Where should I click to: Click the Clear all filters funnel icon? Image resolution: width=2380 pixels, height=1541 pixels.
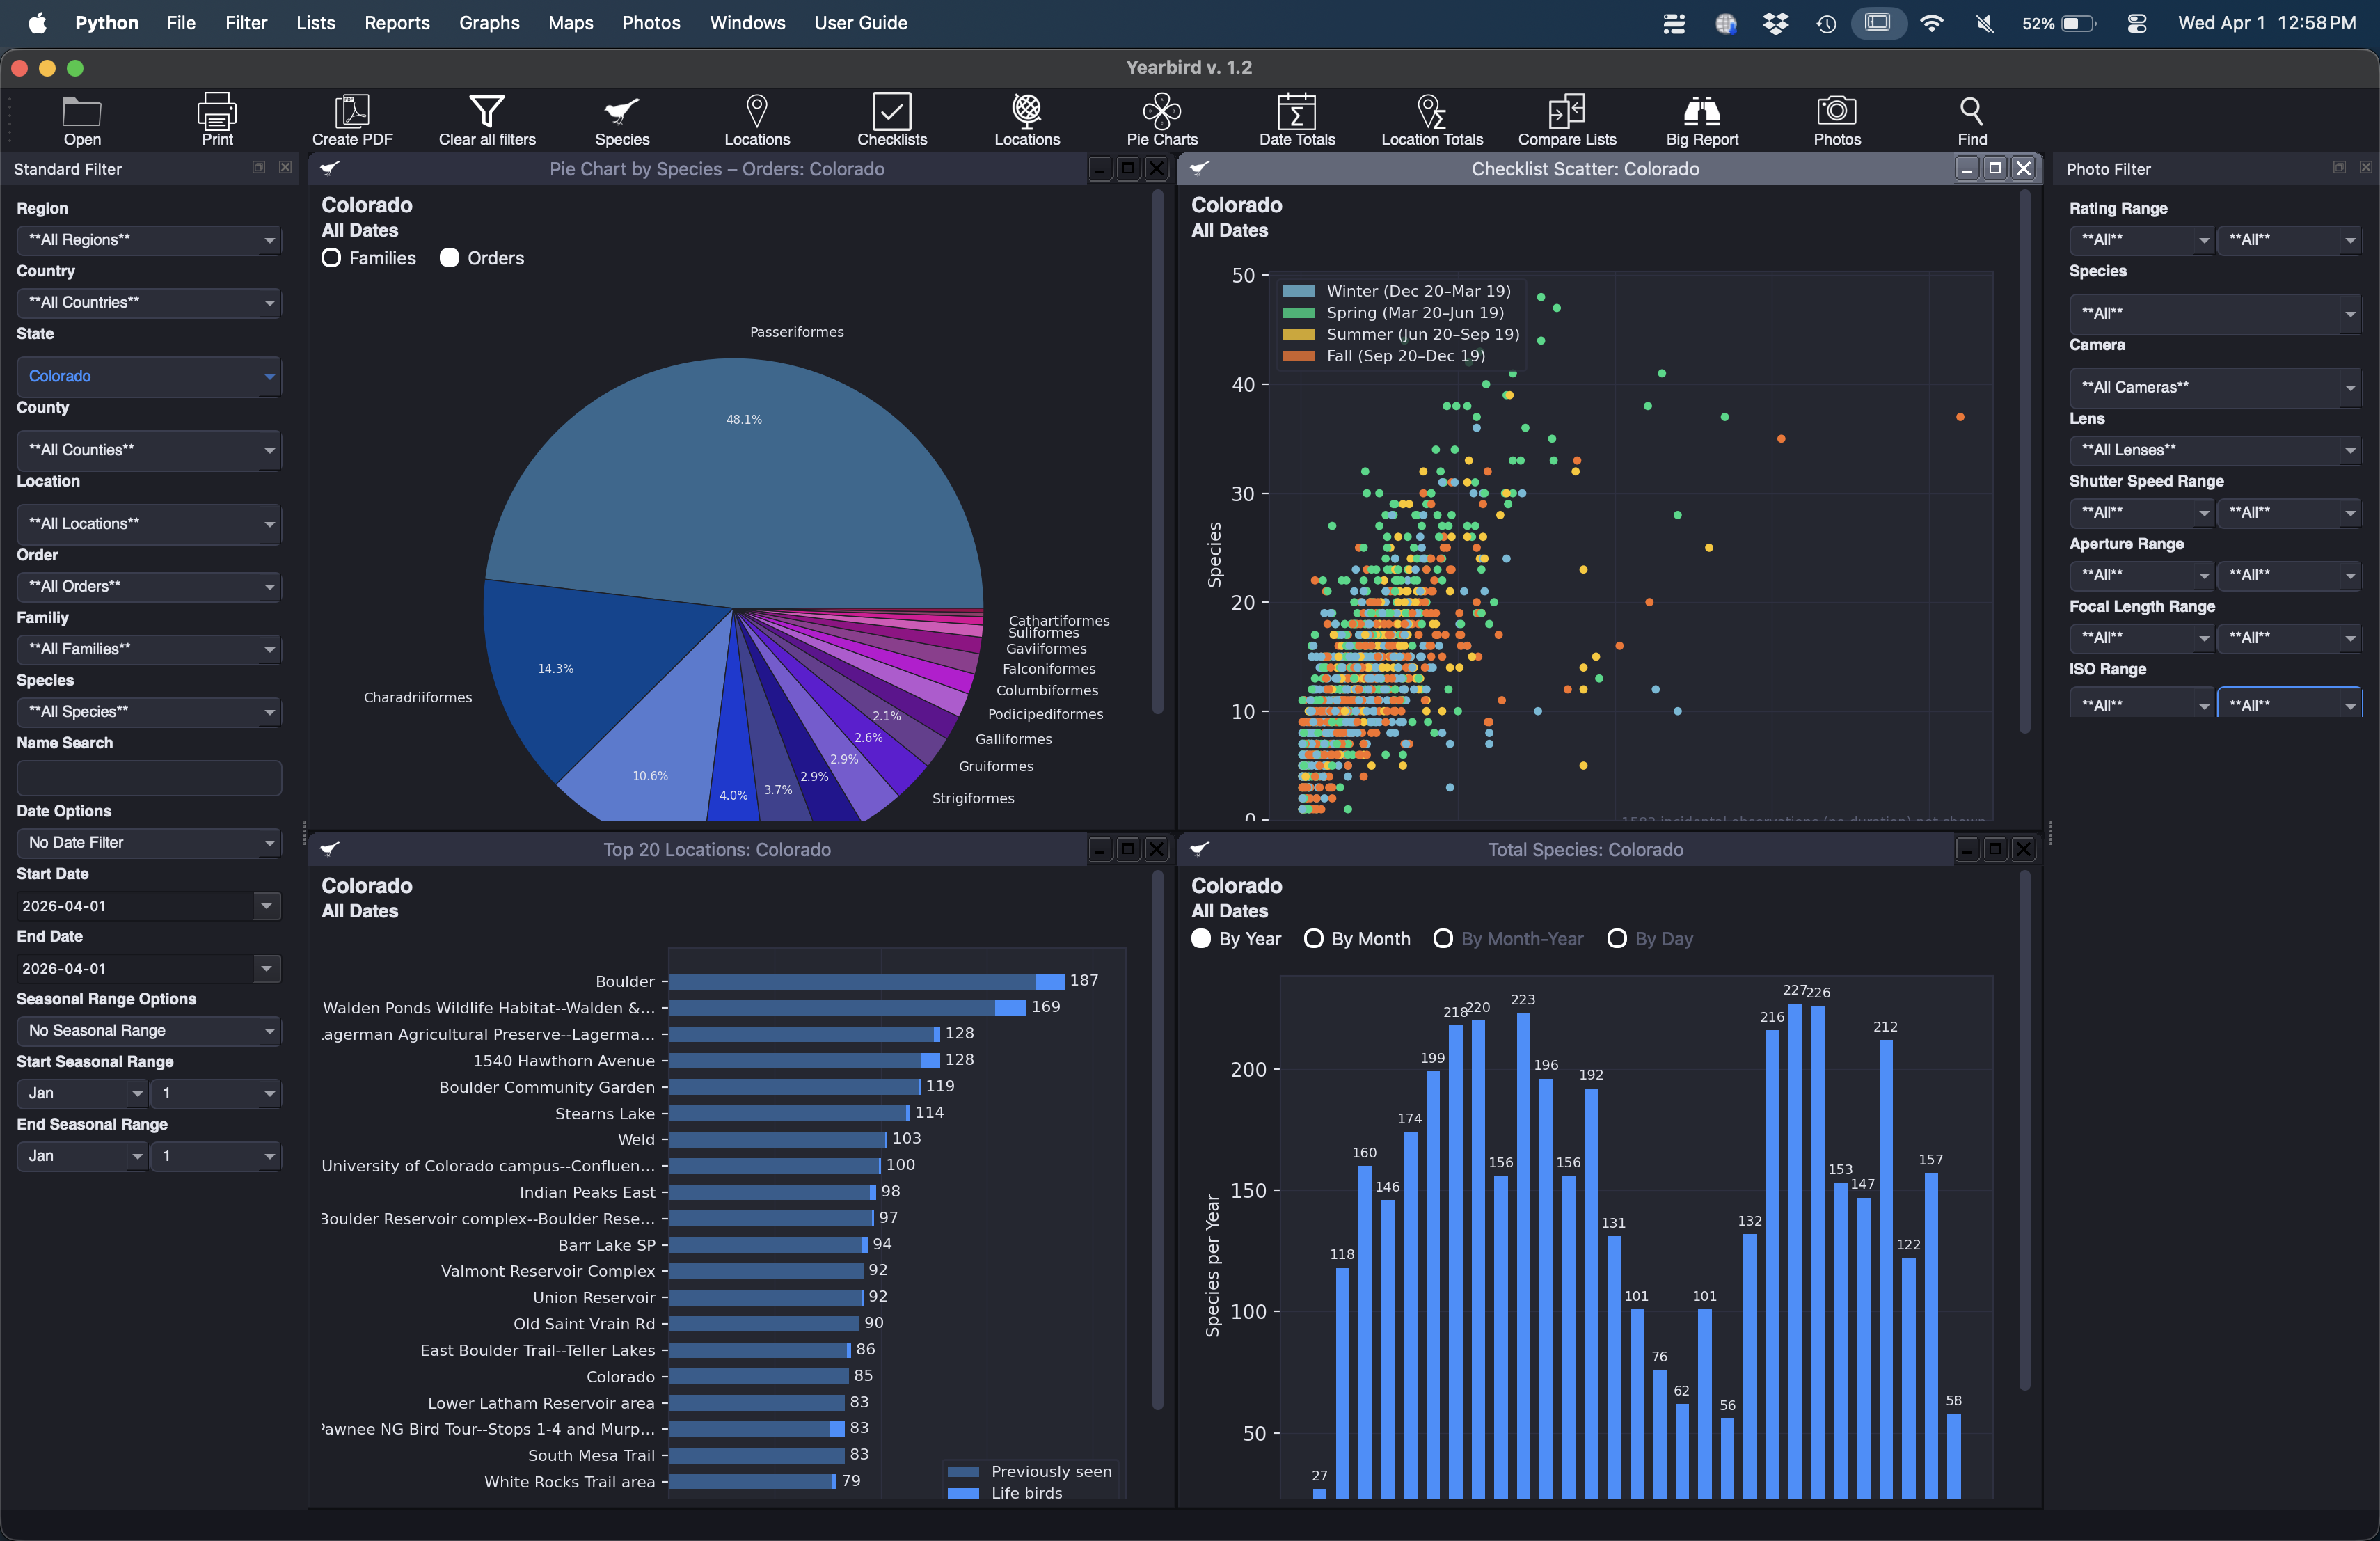(x=487, y=112)
